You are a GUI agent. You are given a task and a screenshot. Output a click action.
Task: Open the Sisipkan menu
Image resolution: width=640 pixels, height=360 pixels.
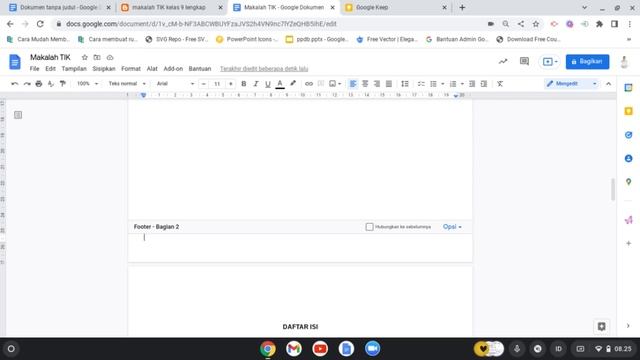click(x=104, y=69)
